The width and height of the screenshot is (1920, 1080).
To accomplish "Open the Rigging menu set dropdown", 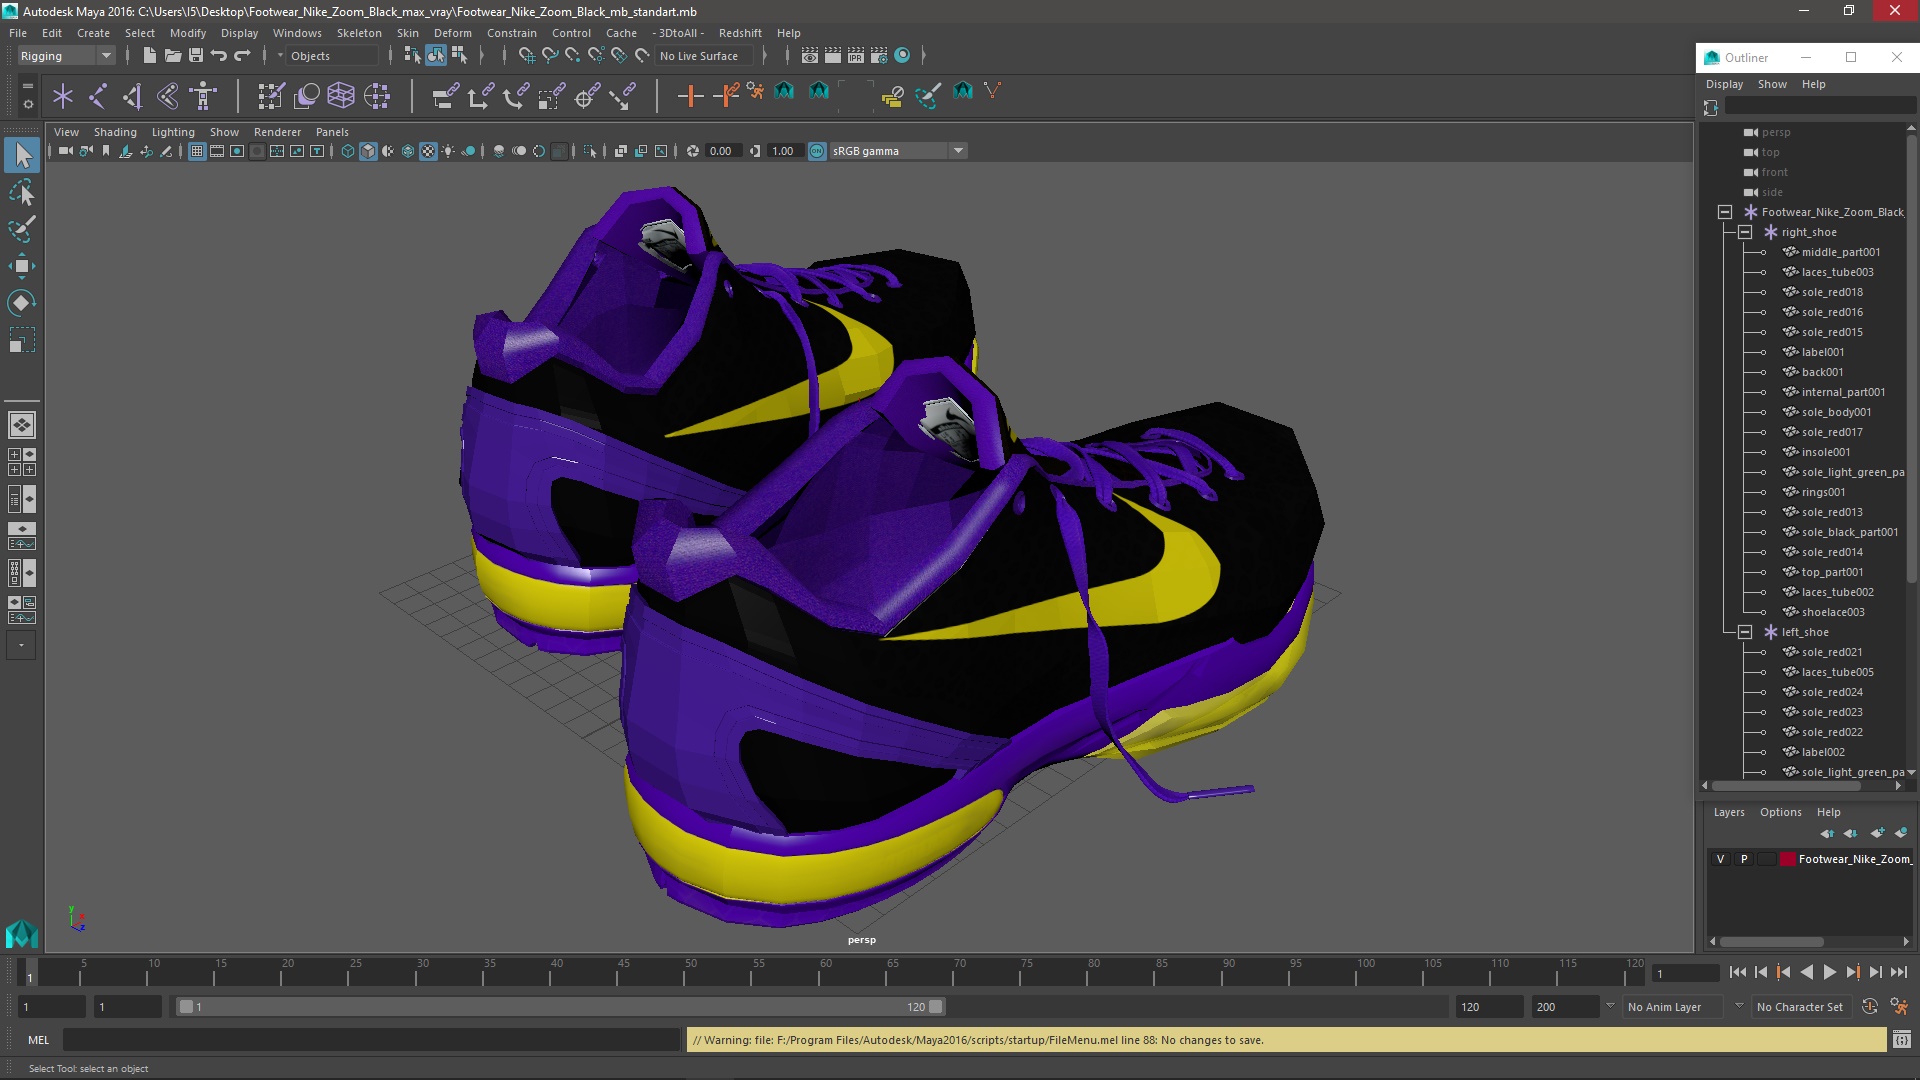I will [x=66, y=56].
